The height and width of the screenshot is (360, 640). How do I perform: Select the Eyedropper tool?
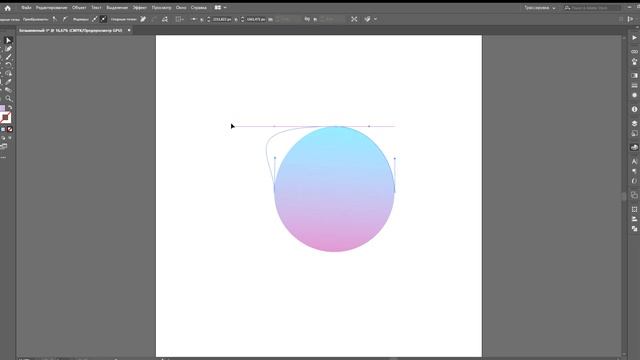(x=8, y=82)
